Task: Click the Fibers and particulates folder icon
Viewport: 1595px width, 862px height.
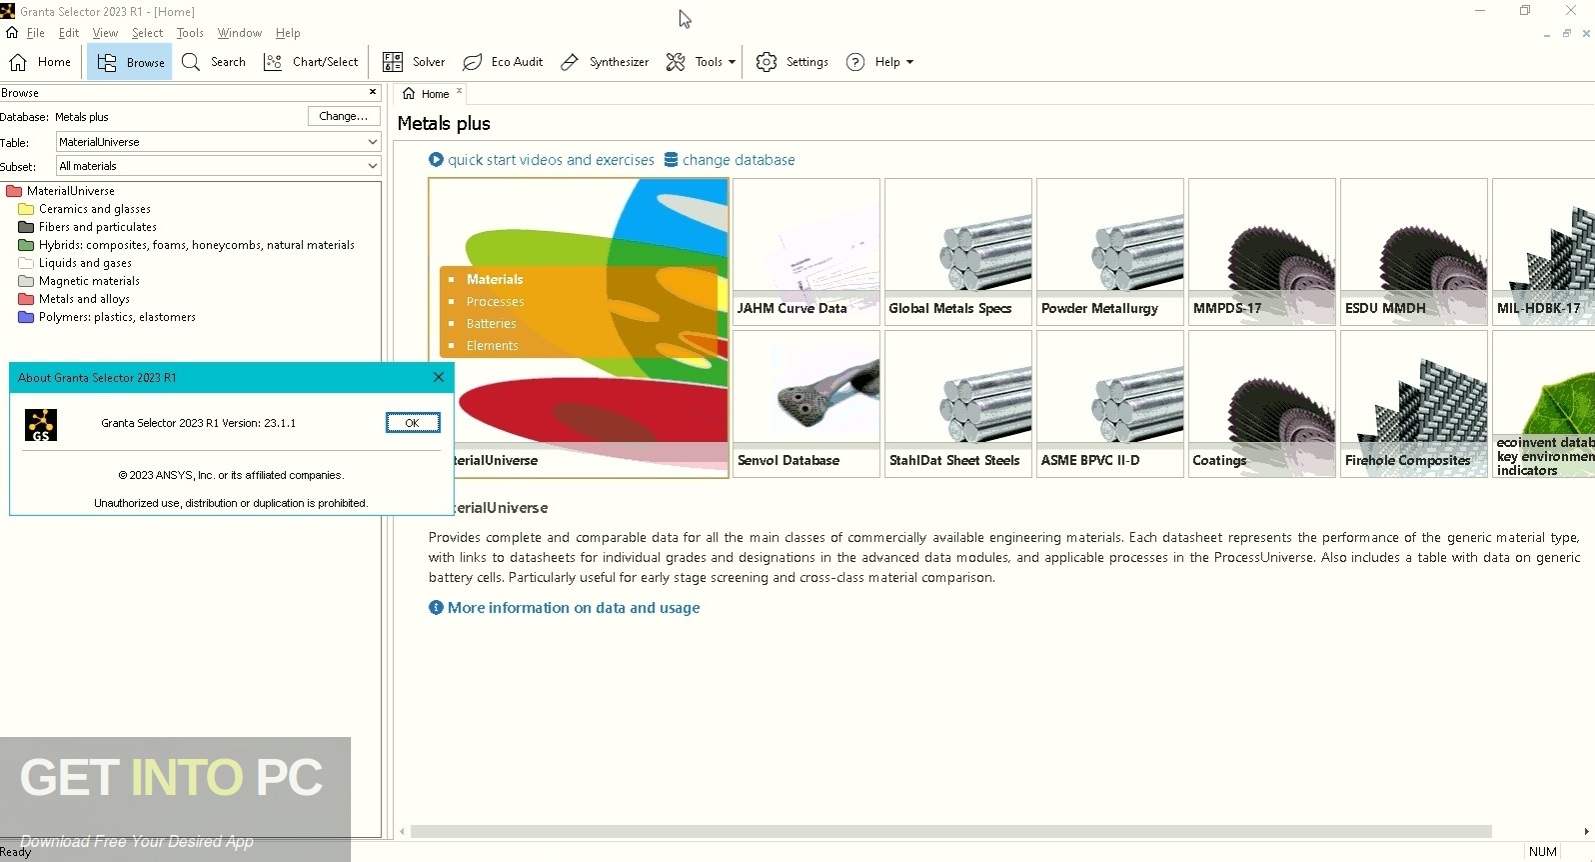Action: 26,227
